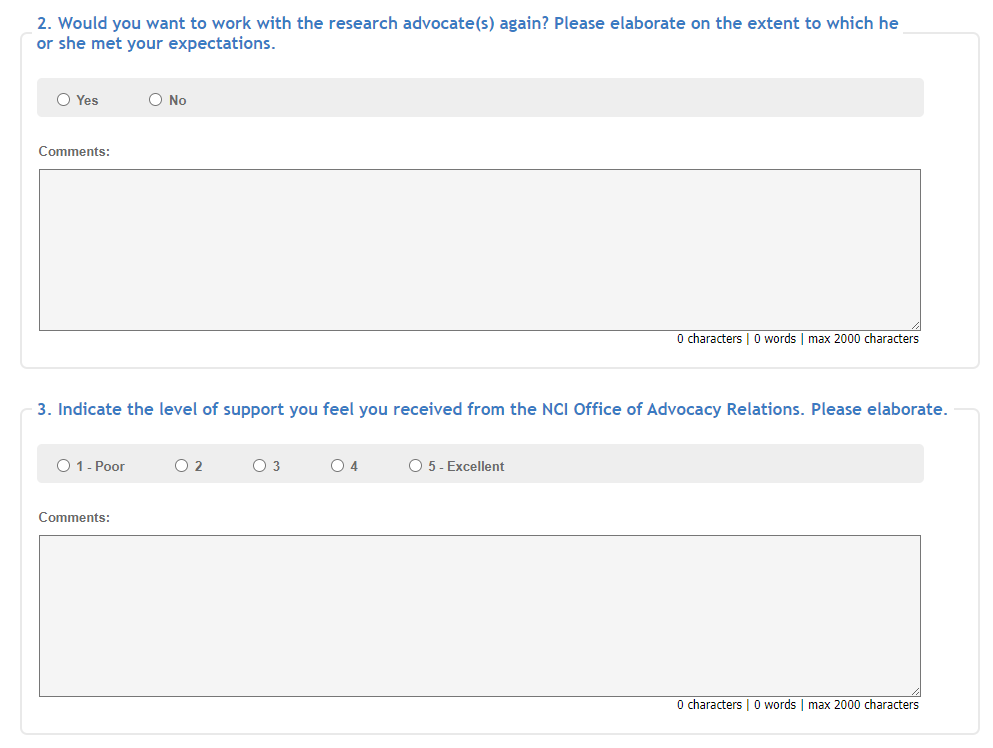
Task: Click the Comments label under question 3
Action: (x=74, y=518)
